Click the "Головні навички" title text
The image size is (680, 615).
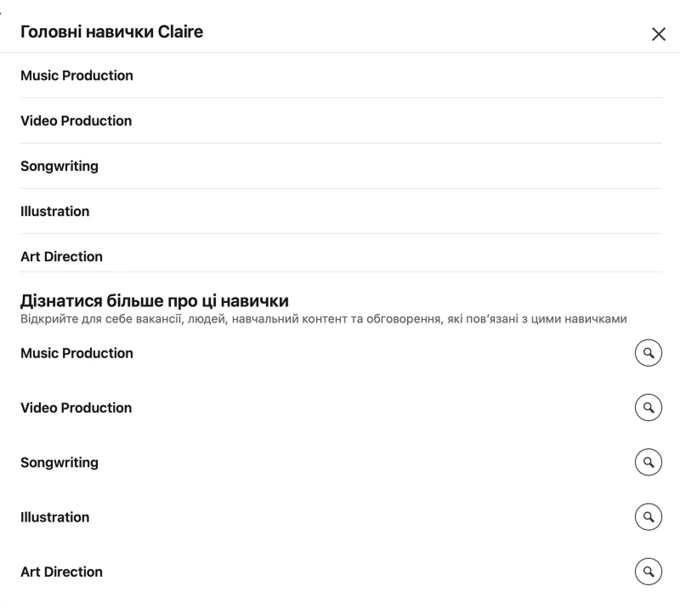[95, 32]
